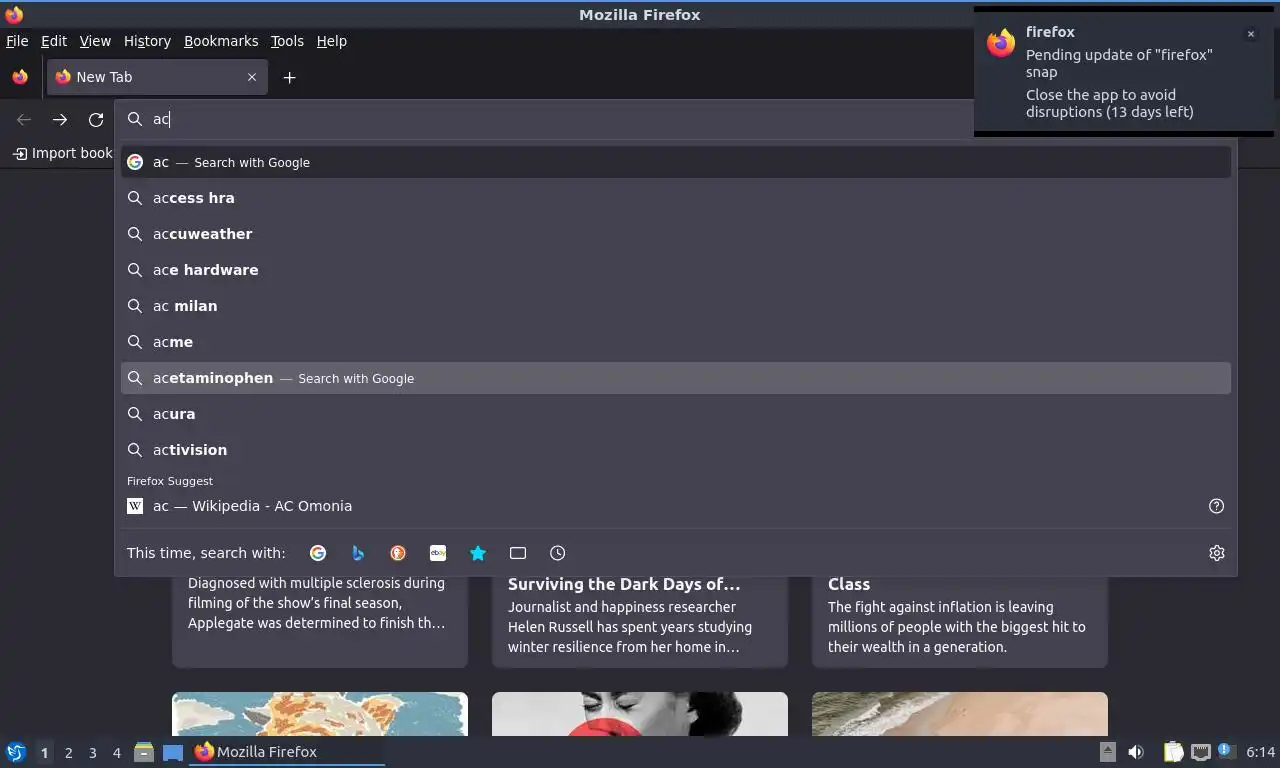1280x768 pixels.
Task: Click the 6:14 clock in system tray
Action: 1261,752
